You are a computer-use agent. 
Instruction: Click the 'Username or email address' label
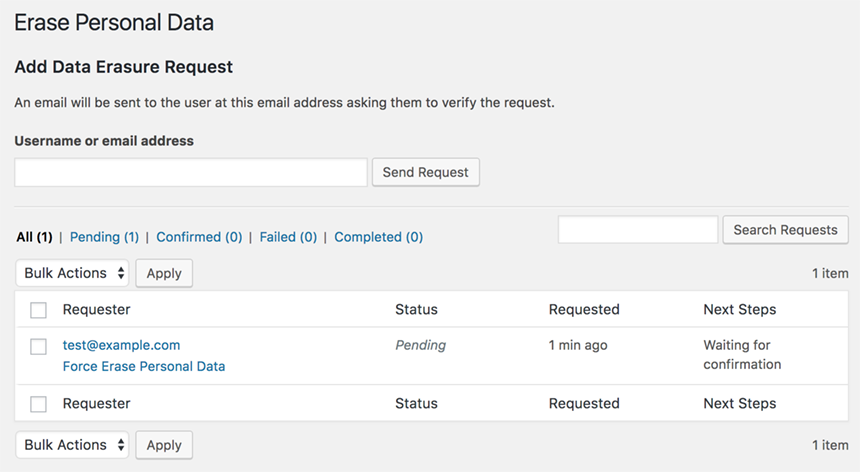[x=104, y=141]
